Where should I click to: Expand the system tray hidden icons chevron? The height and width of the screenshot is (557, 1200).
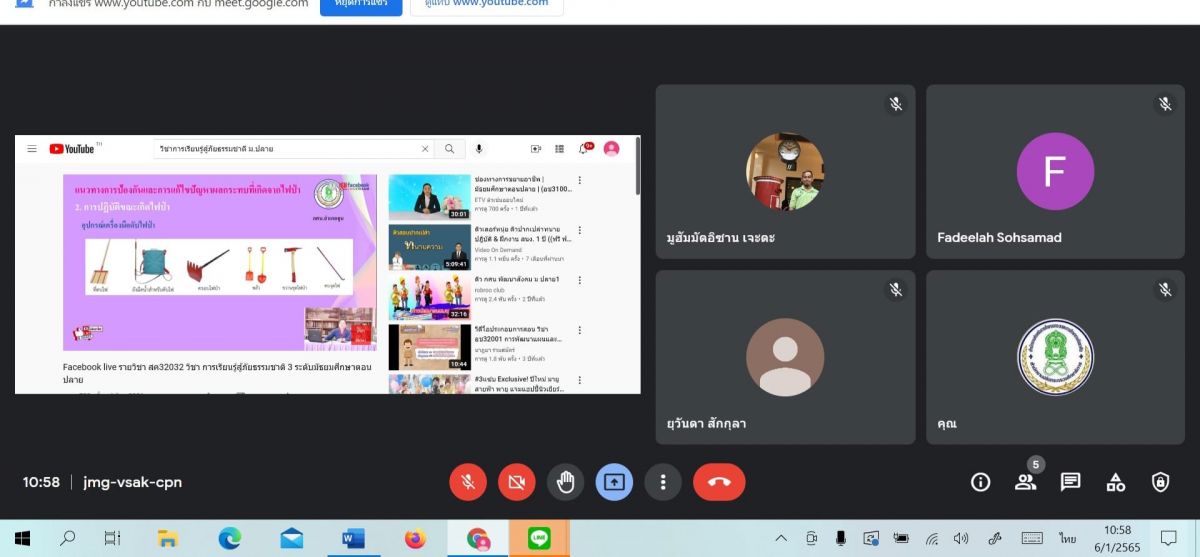[x=781, y=539]
